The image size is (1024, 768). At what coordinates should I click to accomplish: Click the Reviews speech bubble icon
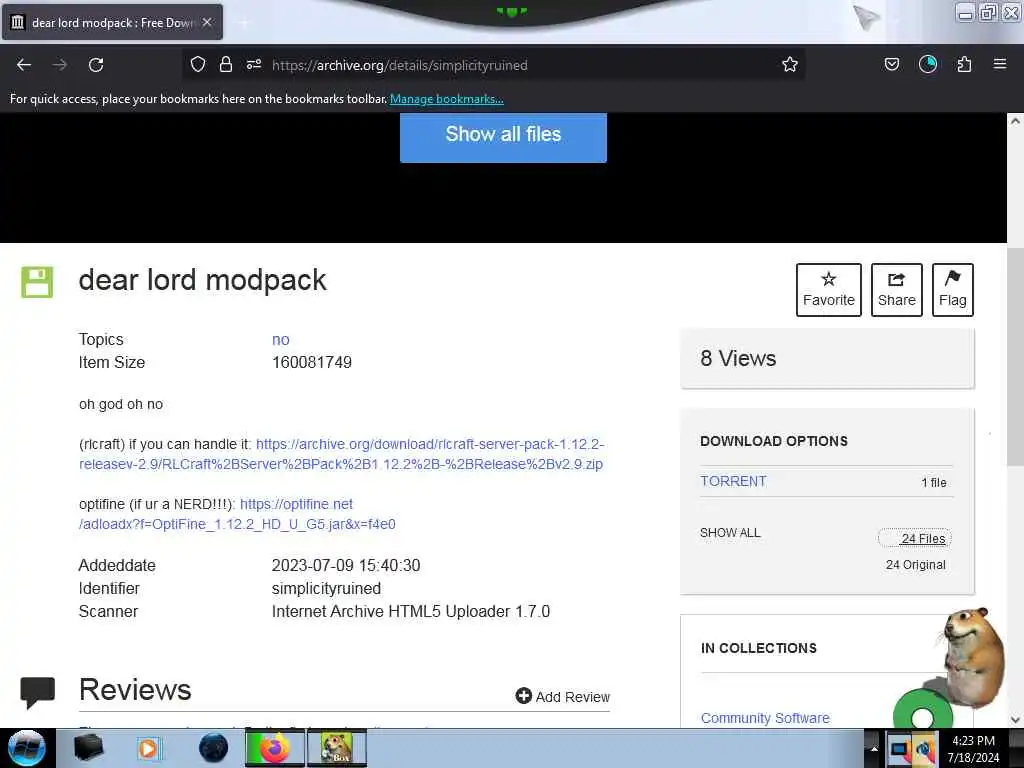[37, 692]
